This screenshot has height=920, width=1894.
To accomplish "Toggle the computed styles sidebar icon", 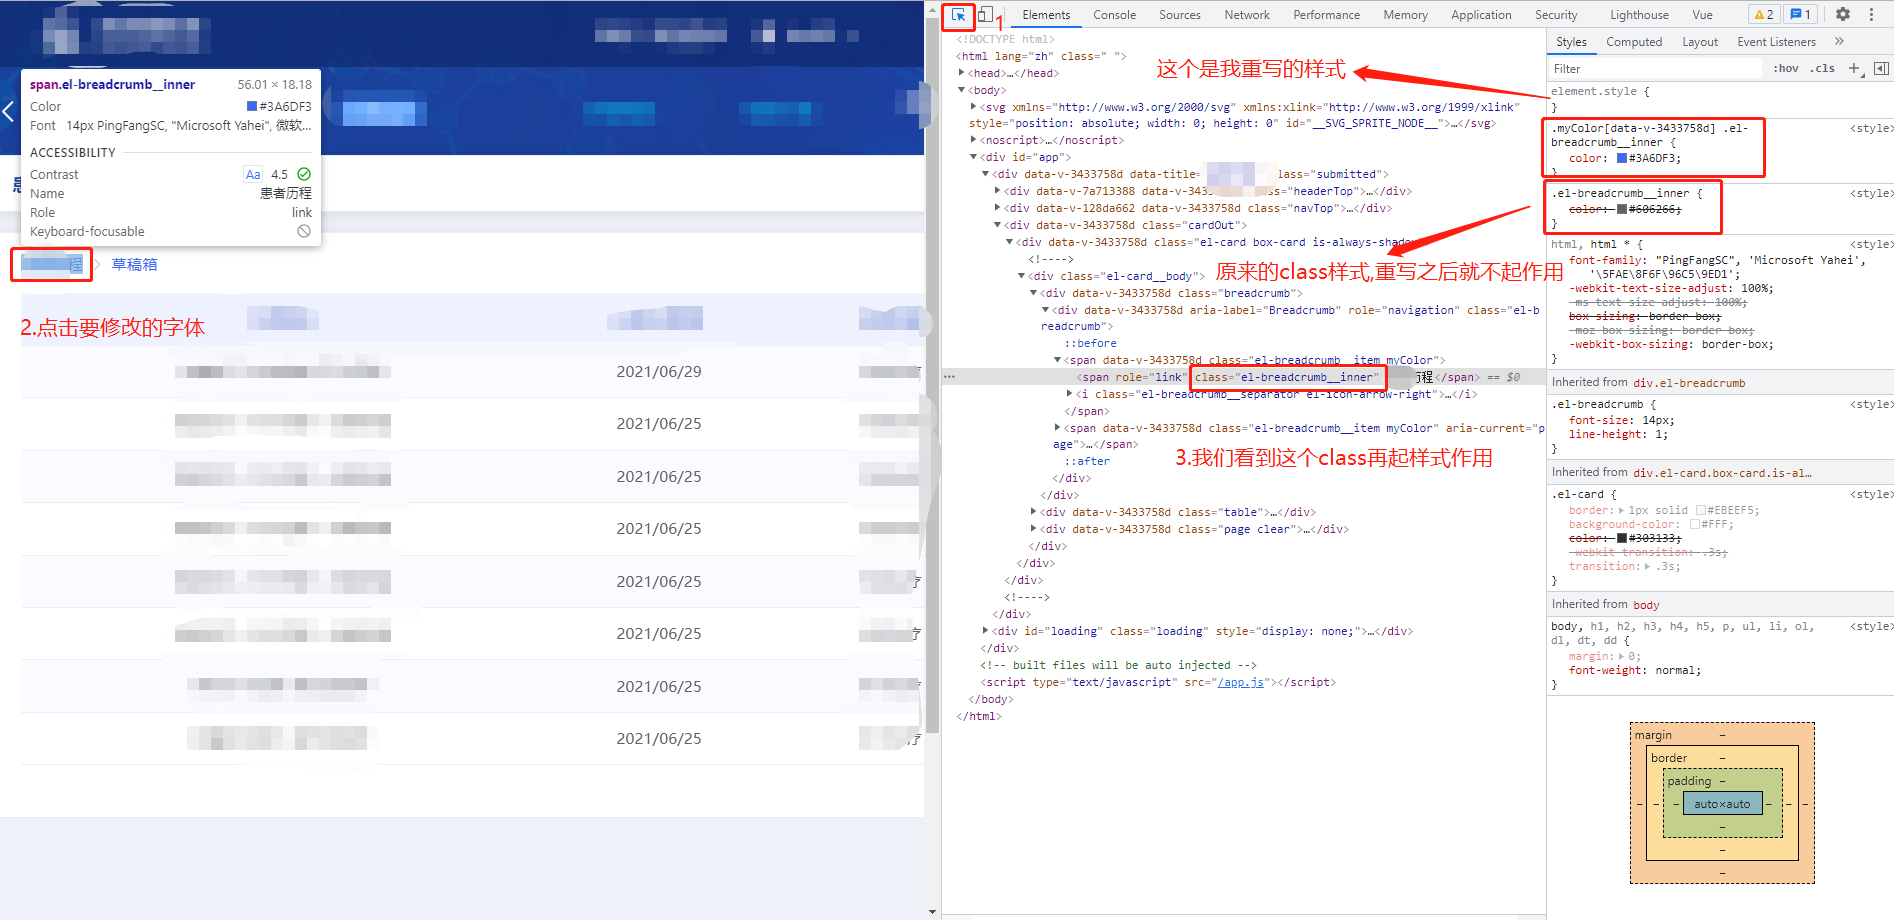I will click(x=1881, y=68).
